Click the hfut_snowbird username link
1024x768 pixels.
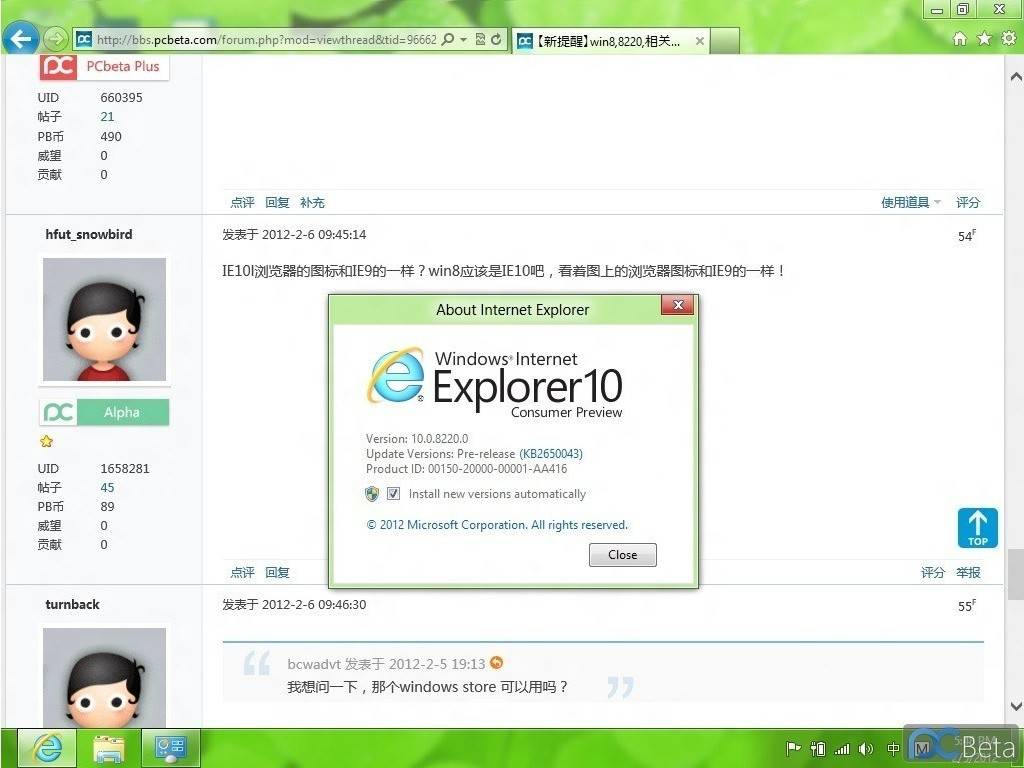89,234
